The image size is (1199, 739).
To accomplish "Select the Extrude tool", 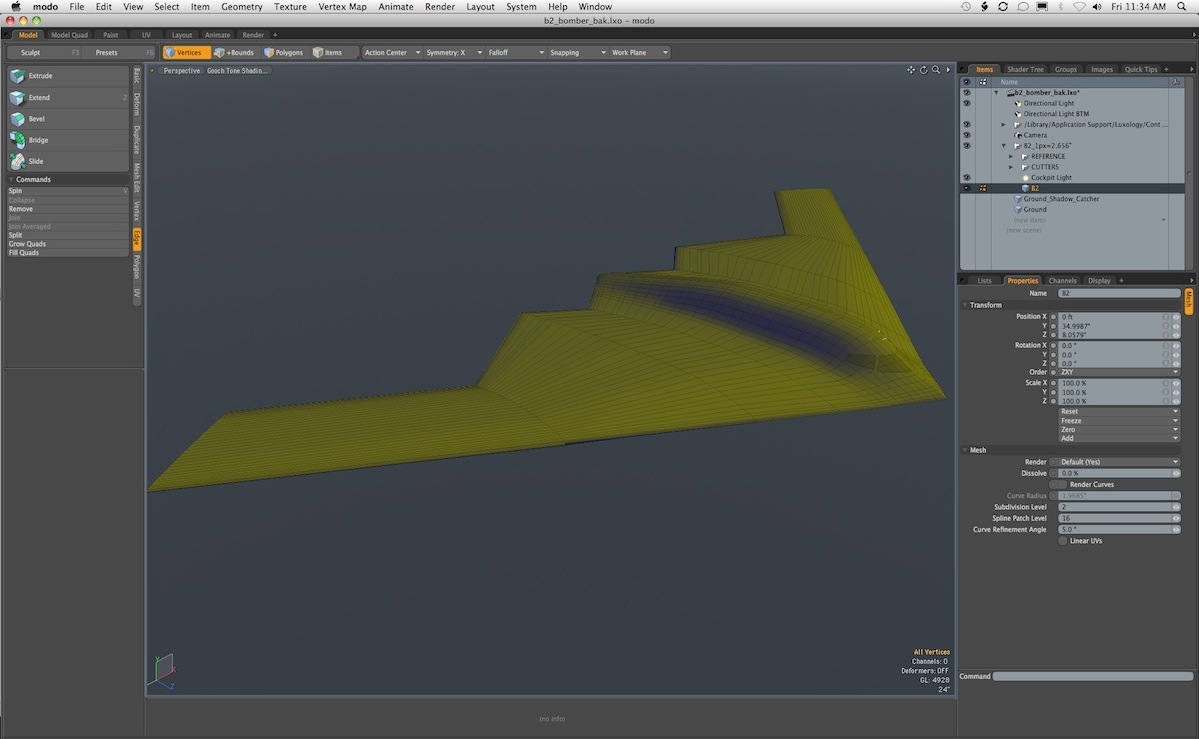I will pyautogui.click(x=40, y=76).
